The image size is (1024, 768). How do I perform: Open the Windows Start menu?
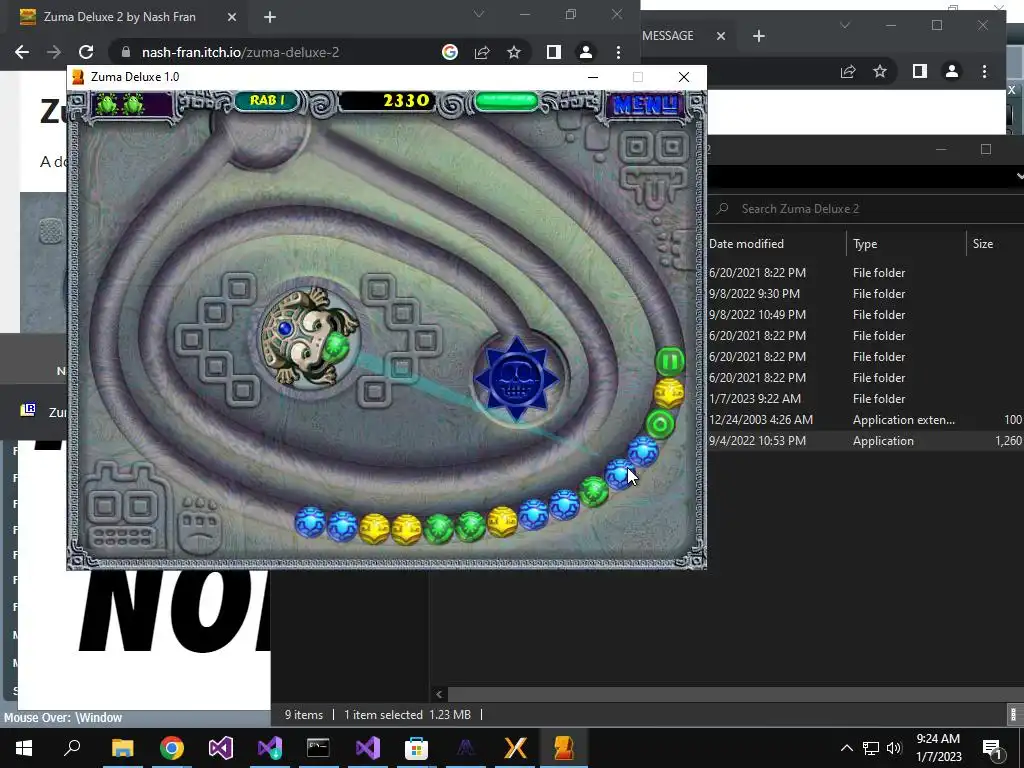tap(24, 748)
